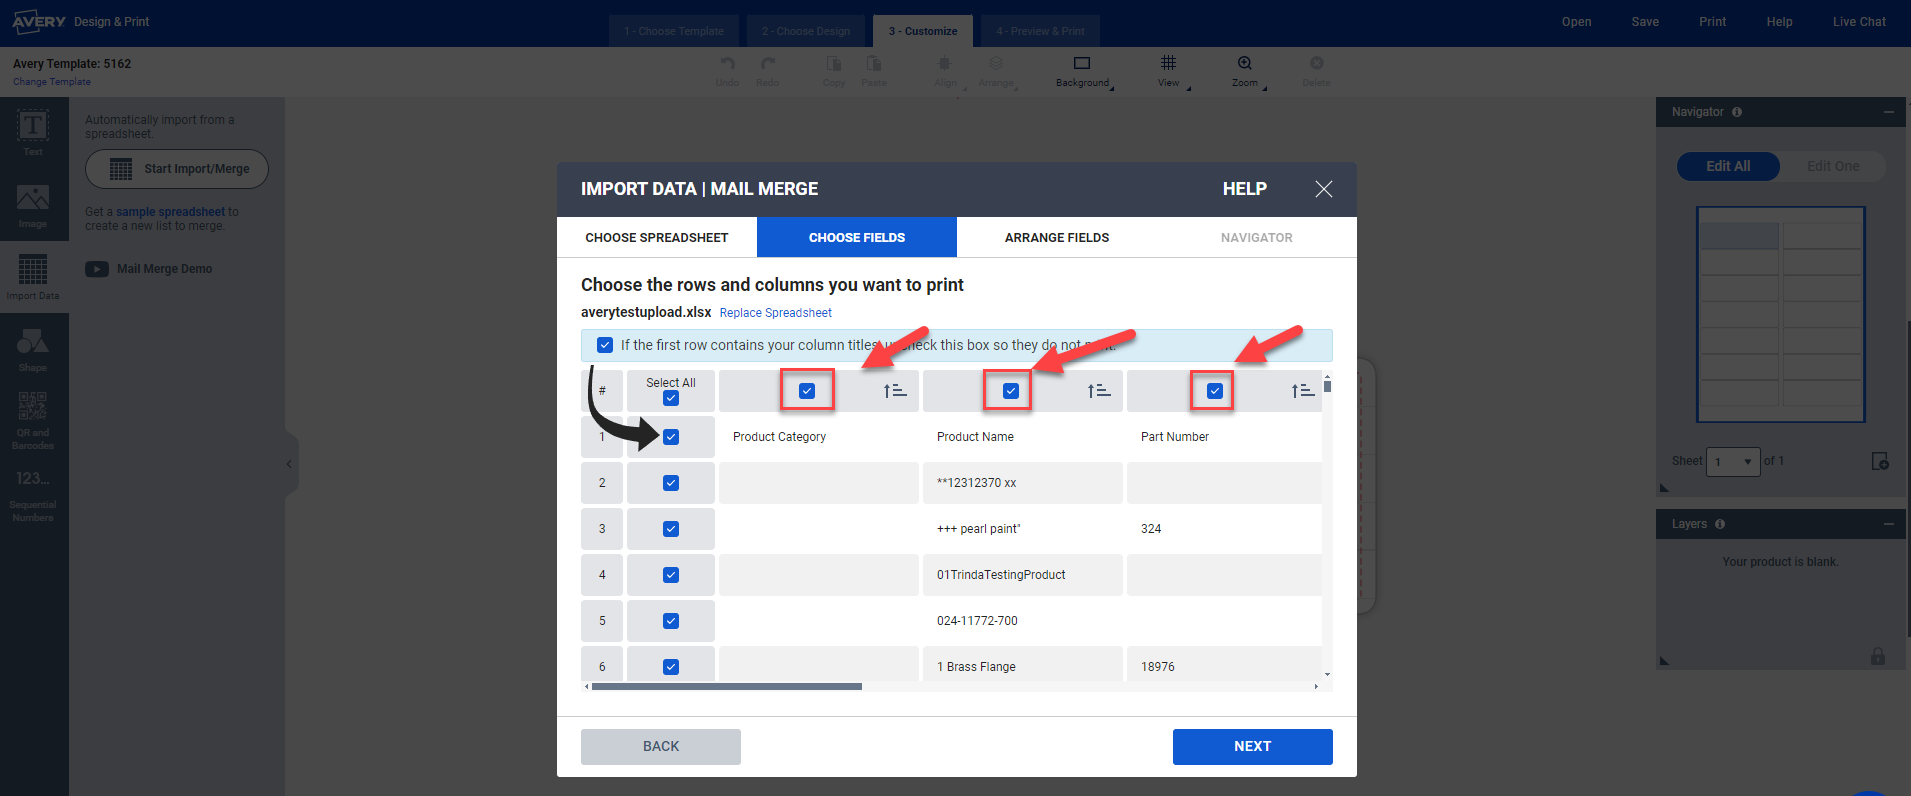
Task: Open Sequential Numbers tool
Action: pos(33,495)
